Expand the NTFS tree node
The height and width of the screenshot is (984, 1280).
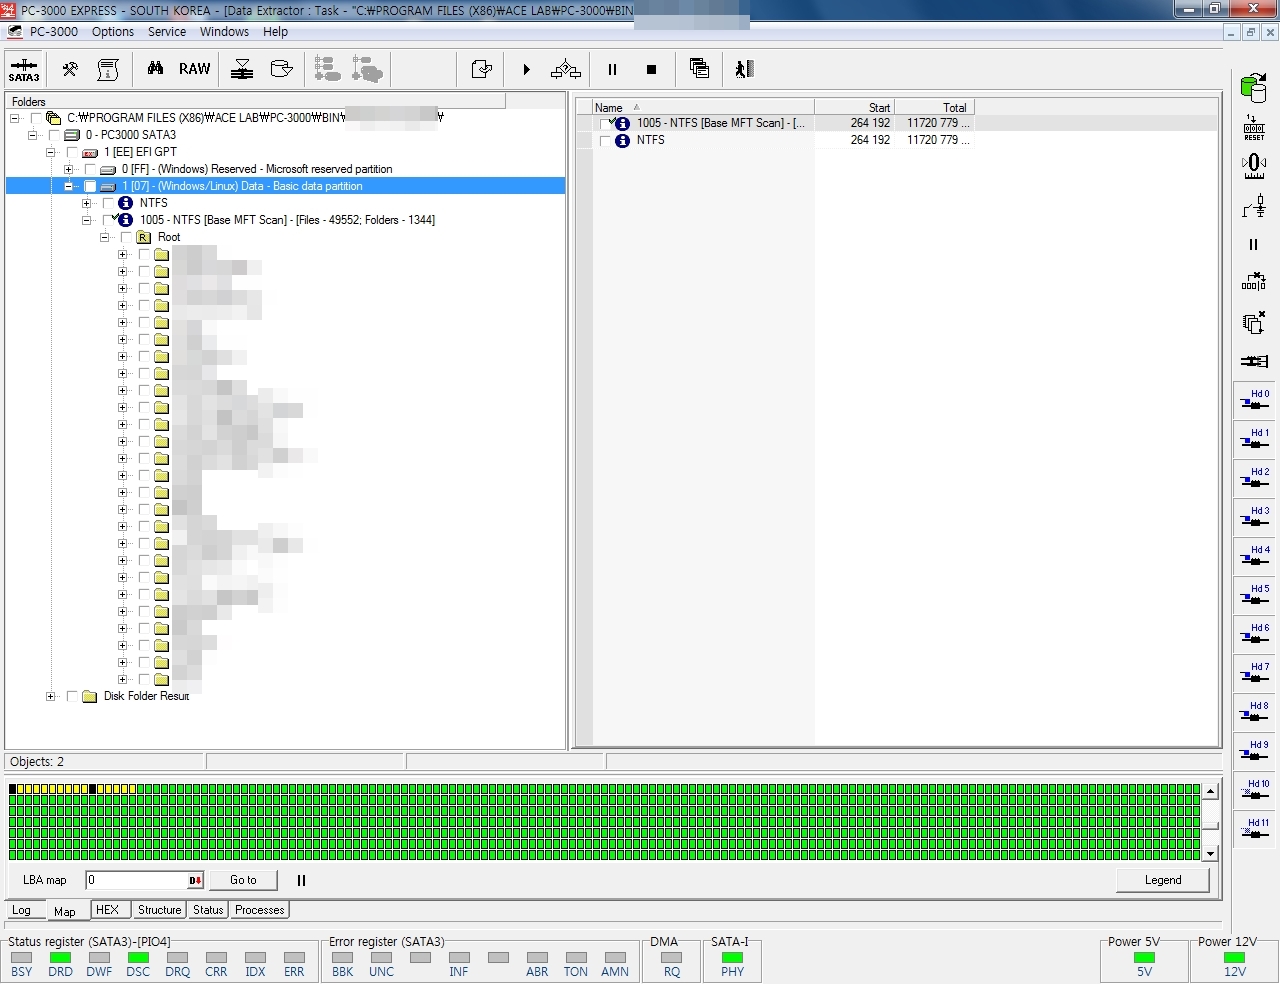pyautogui.click(x=87, y=203)
